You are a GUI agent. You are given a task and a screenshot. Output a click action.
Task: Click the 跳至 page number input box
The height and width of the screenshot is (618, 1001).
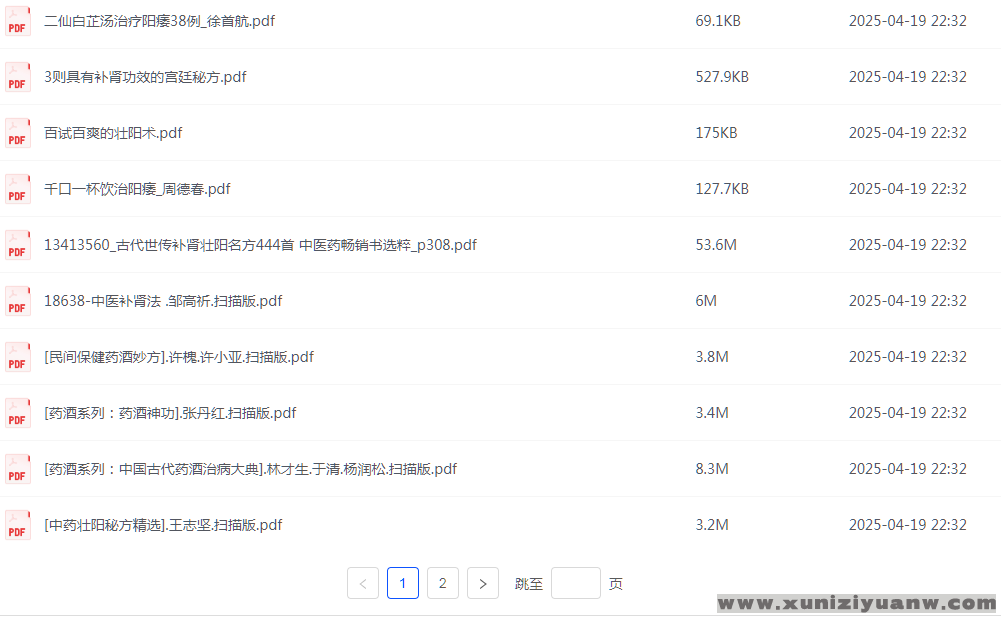(576, 583)
